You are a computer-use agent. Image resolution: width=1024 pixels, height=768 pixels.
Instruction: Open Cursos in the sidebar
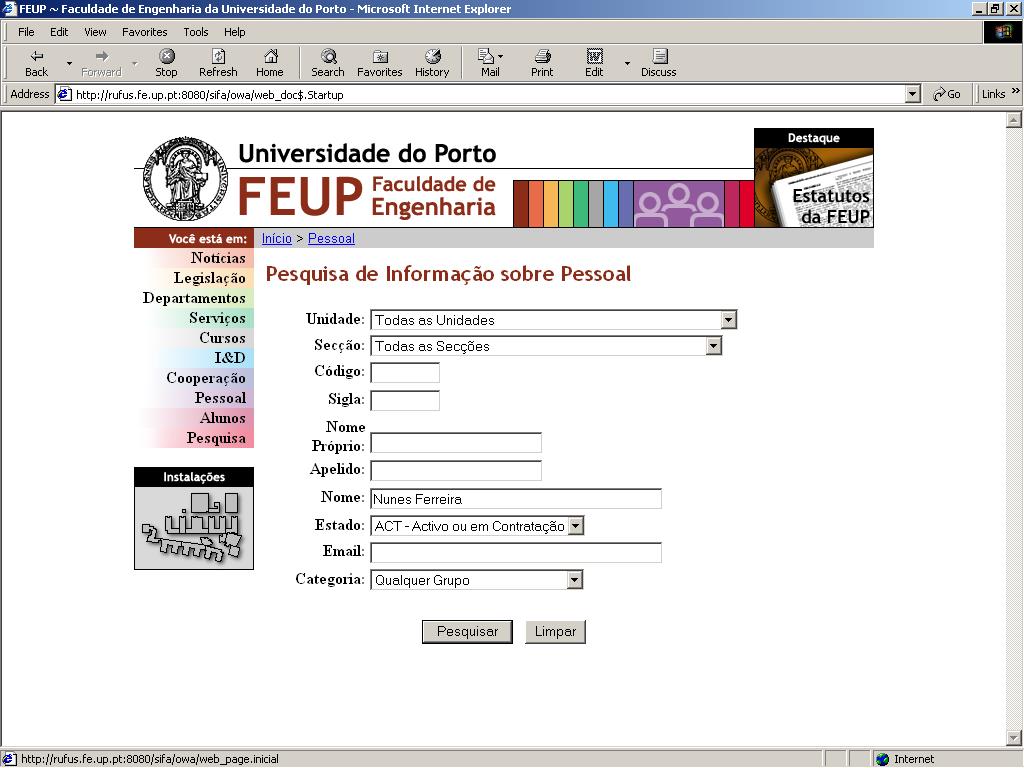pos(223,338)
